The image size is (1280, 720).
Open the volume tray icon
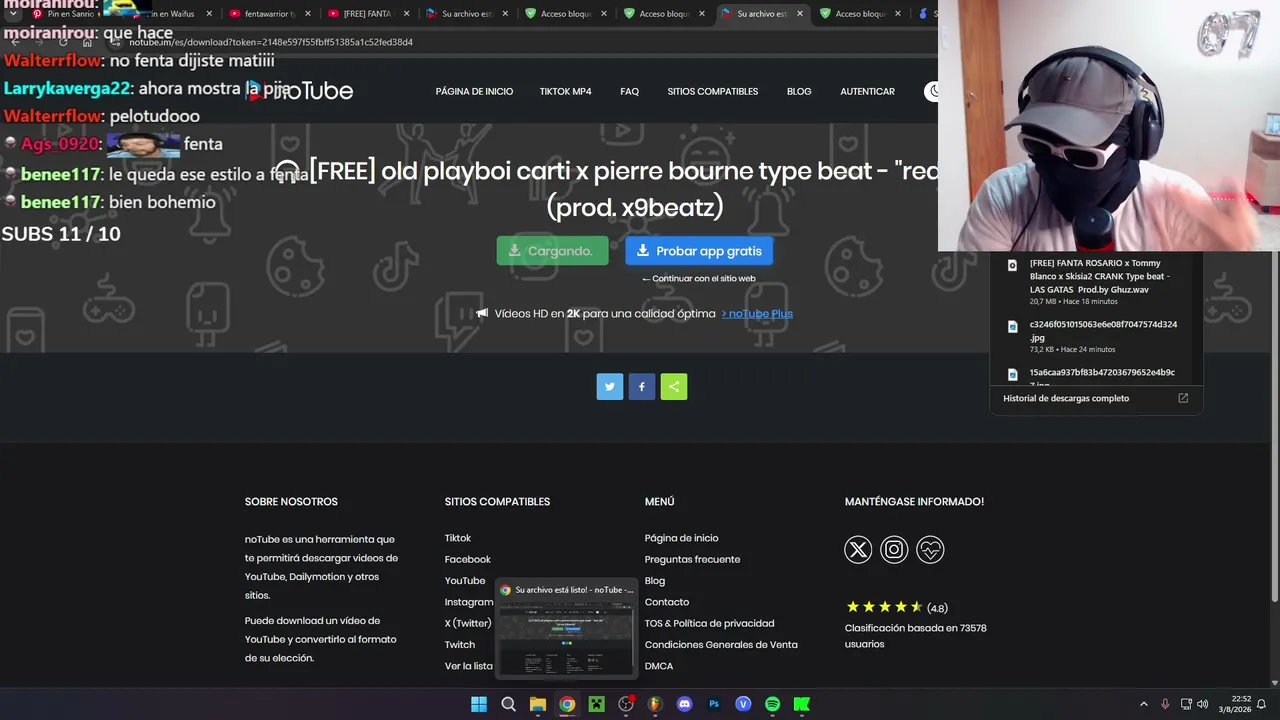point(1203,704)
